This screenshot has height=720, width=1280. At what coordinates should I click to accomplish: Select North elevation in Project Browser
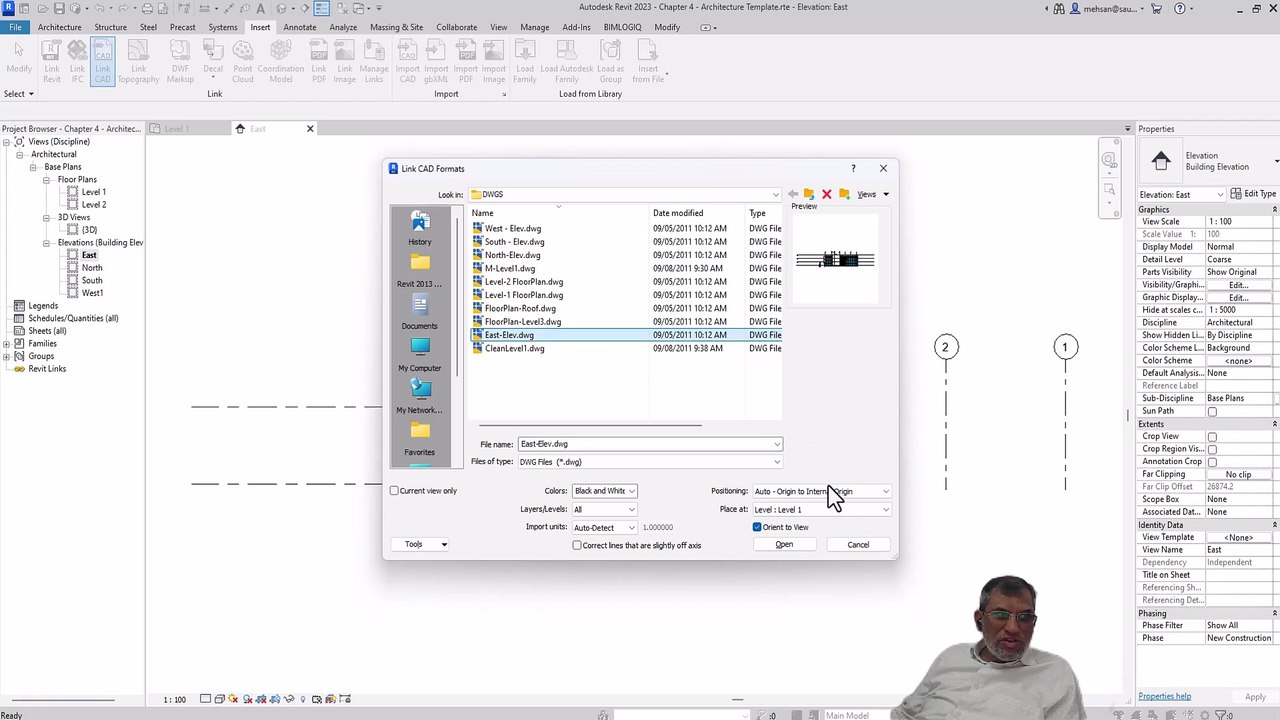(92, 268)
